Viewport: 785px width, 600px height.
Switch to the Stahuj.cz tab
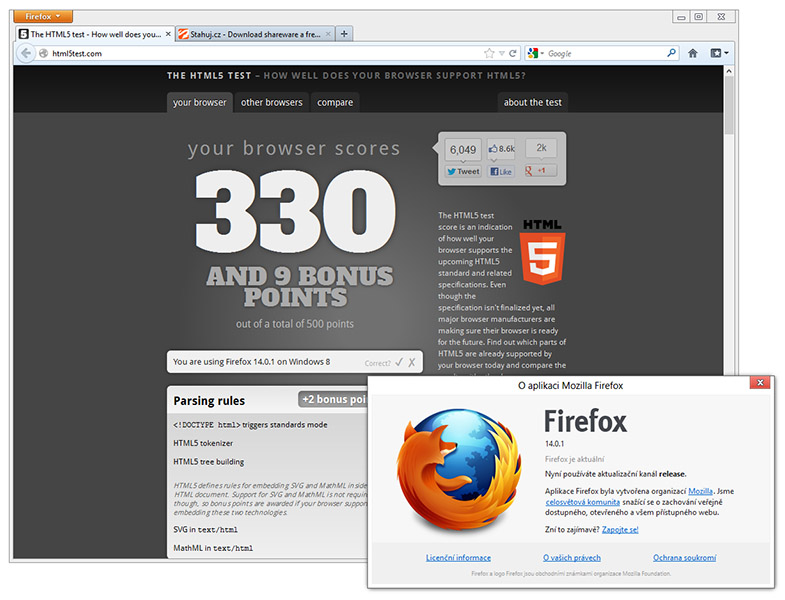point(255,34)
